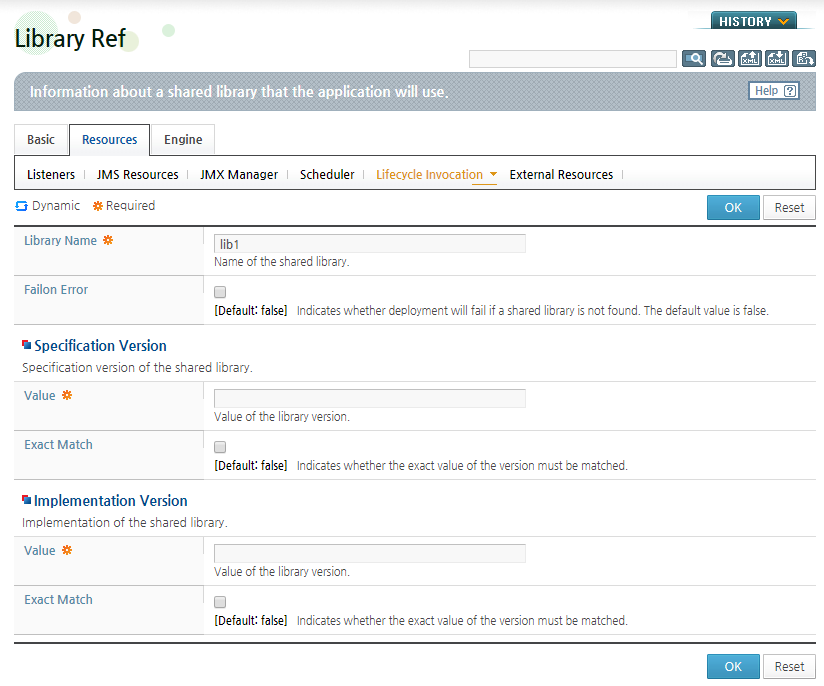Click the icon beside the Specification Version heading
Screen dimensions: 824x686
tap(26, 345)
